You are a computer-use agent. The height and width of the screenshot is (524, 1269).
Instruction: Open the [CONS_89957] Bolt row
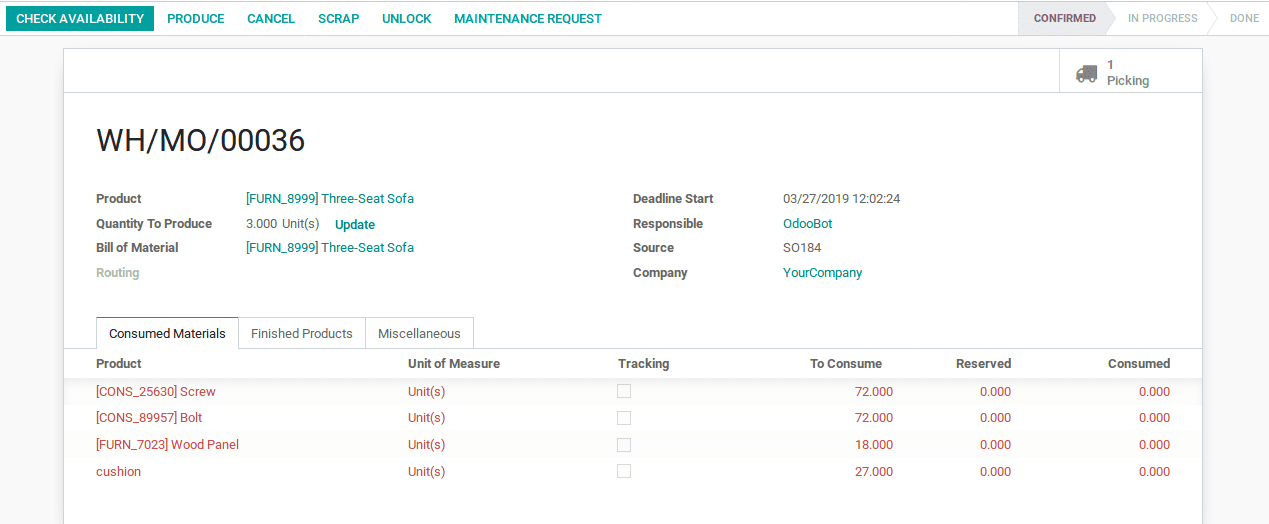633,418
